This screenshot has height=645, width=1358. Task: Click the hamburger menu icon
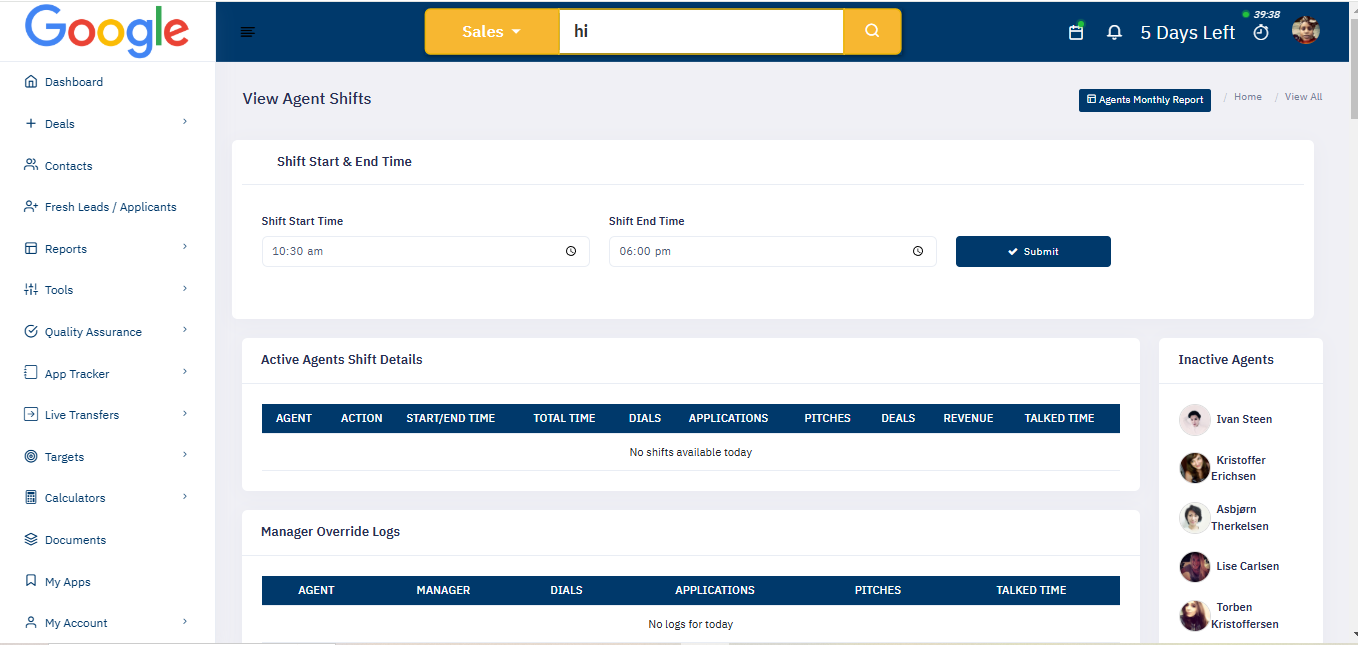[x=247, y=32]
